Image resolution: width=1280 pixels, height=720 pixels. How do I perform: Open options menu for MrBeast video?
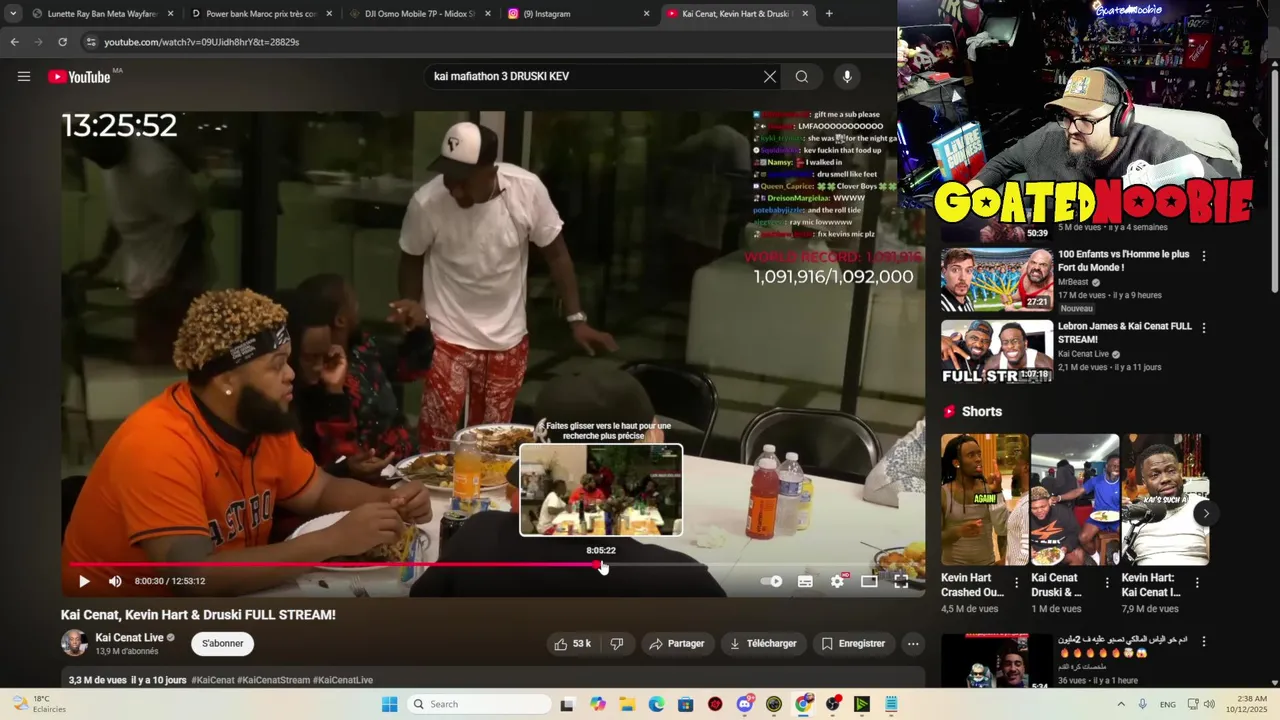point(1204,256)
